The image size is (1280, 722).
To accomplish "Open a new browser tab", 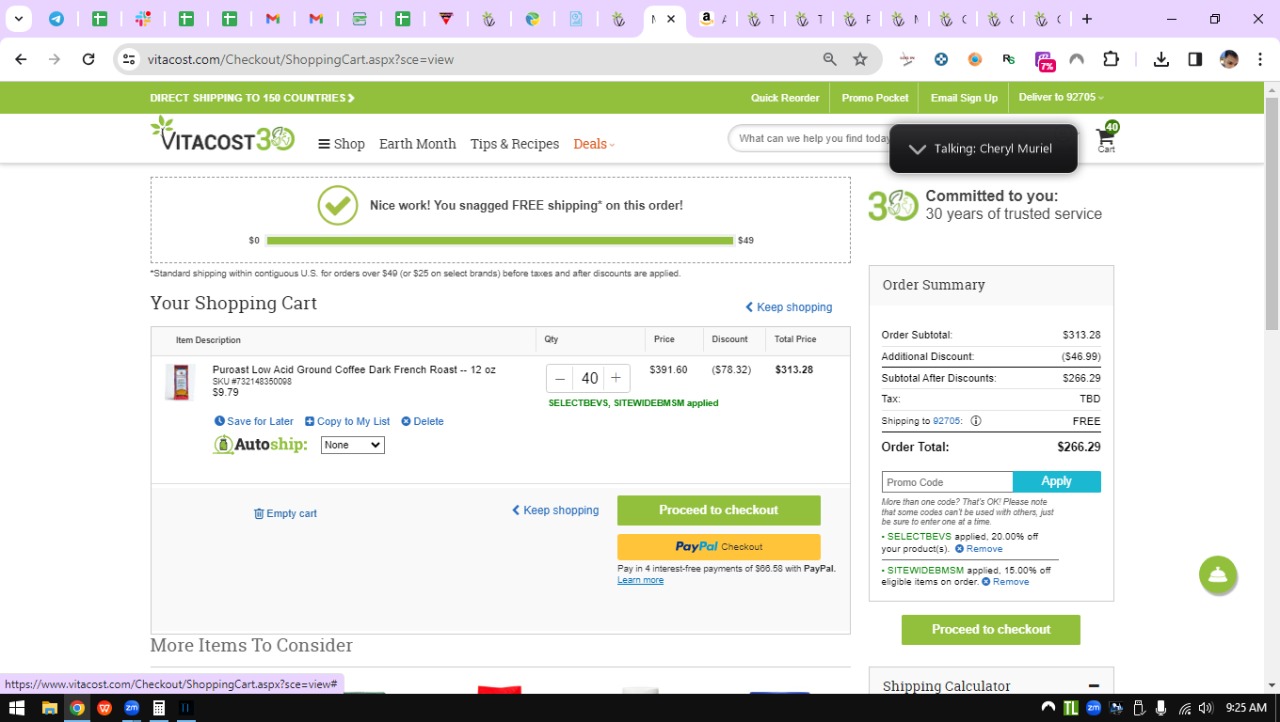I will click(1087, 19).
